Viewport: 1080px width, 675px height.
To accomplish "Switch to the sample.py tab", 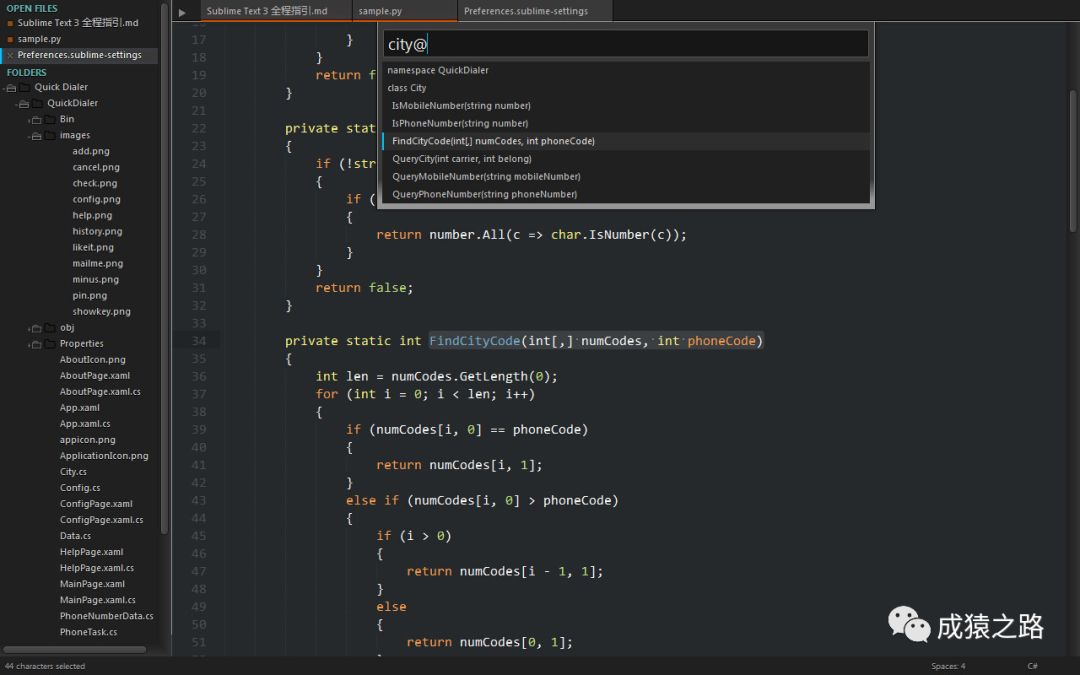I will coord(404,11).
